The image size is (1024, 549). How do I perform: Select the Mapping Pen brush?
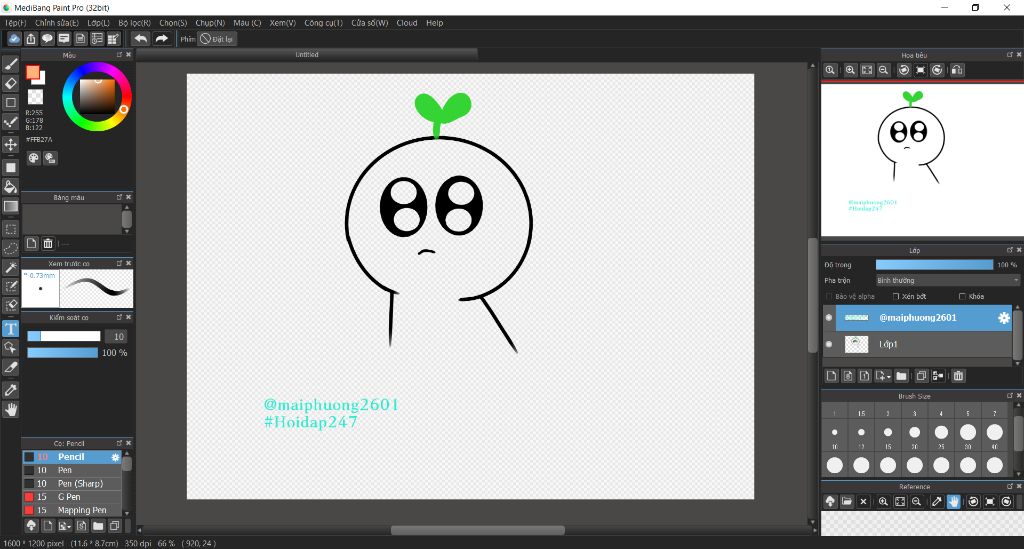coord(72,510)
